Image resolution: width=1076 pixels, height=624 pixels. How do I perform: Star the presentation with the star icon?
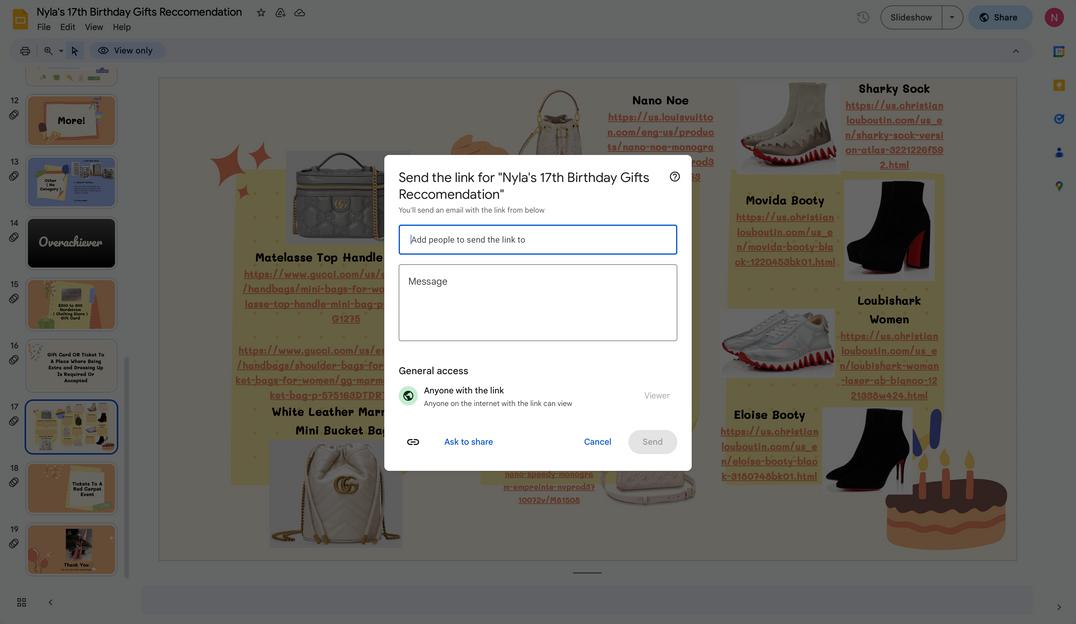point(261,12)
